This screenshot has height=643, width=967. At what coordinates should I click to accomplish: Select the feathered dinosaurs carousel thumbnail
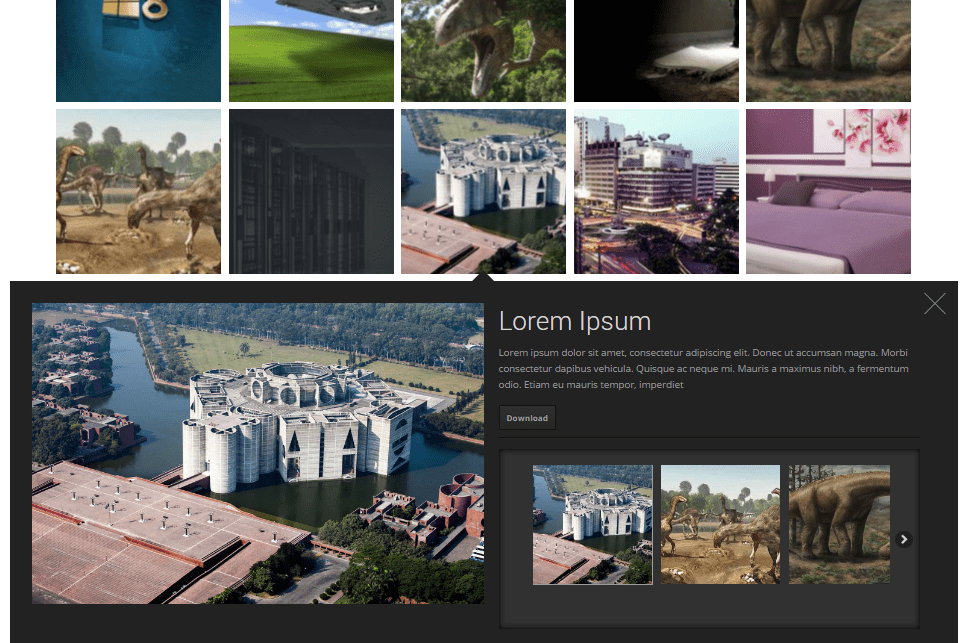720,525
